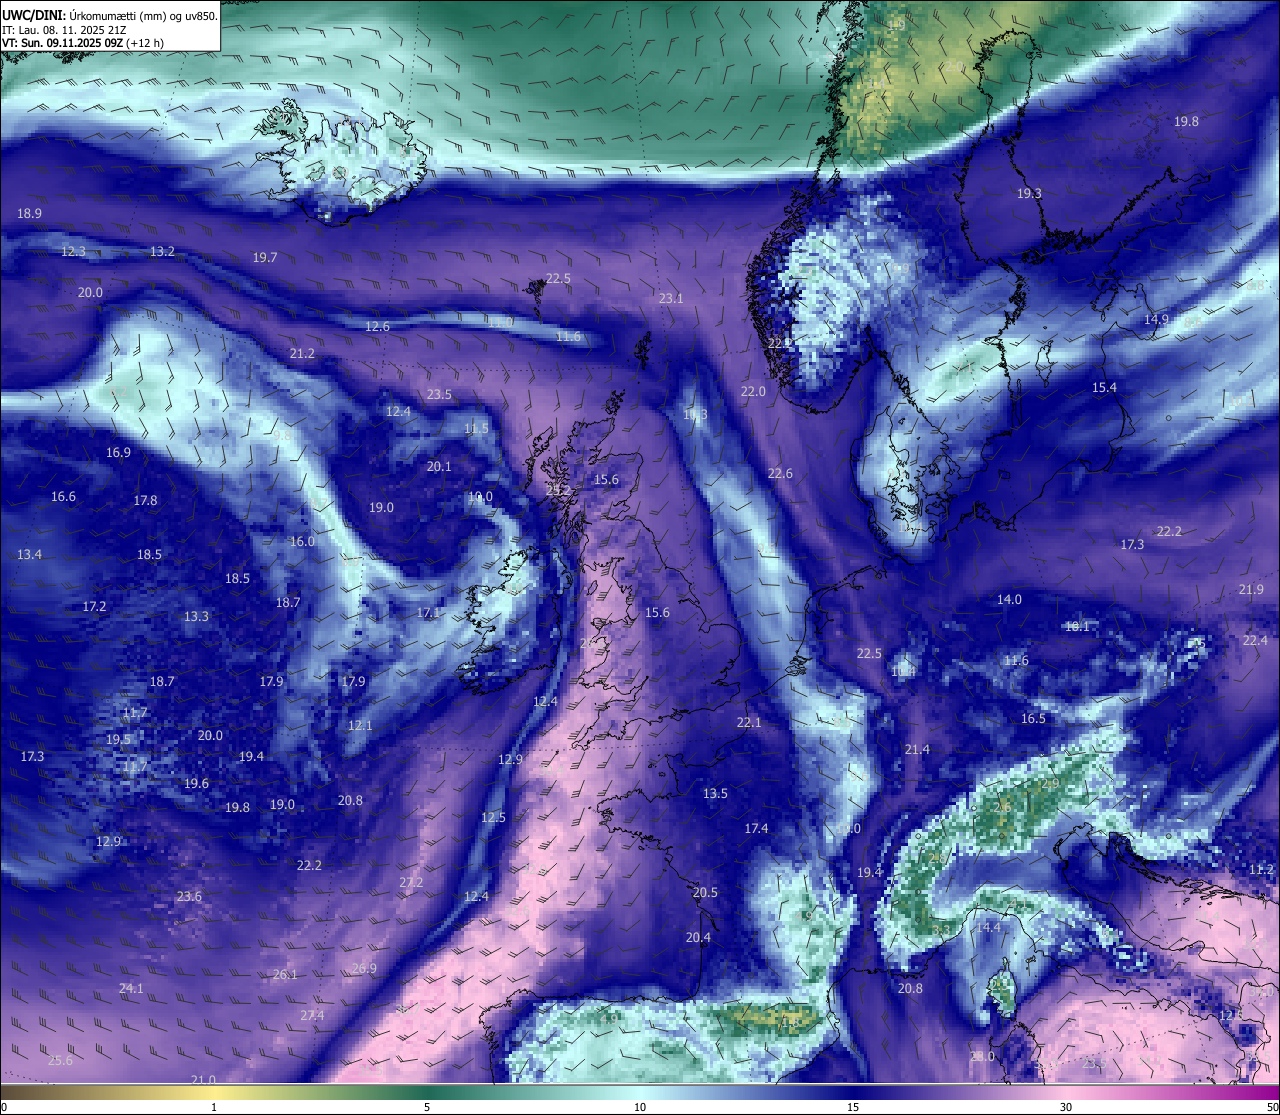
Task: Click the 15.4 value near the Baltic states
Action: coord(1104,387)
